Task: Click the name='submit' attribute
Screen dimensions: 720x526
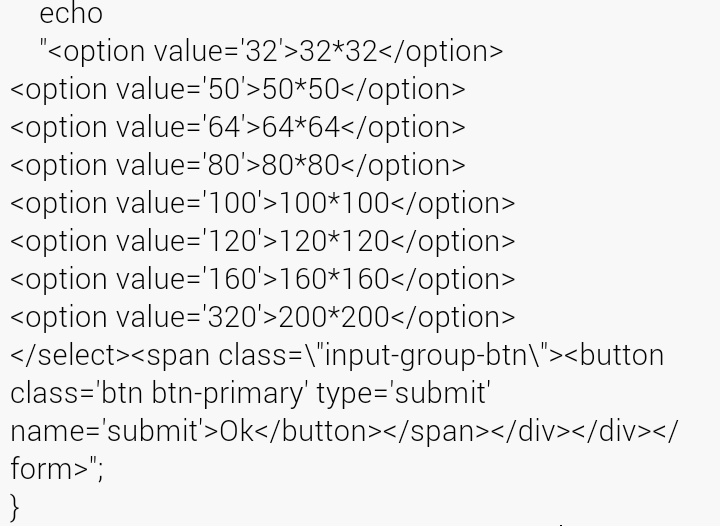Action: coord(107,431)
